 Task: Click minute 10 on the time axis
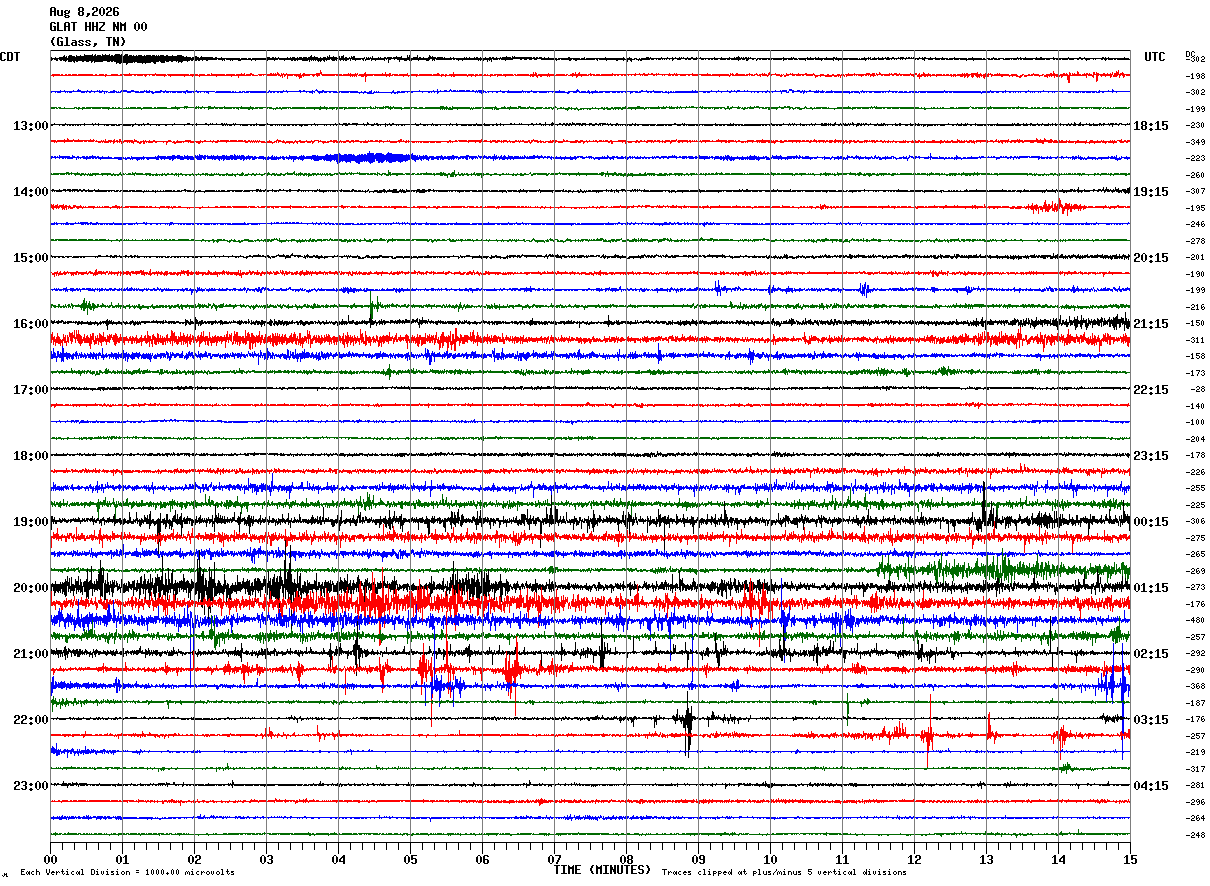click(x=770, y=860)
